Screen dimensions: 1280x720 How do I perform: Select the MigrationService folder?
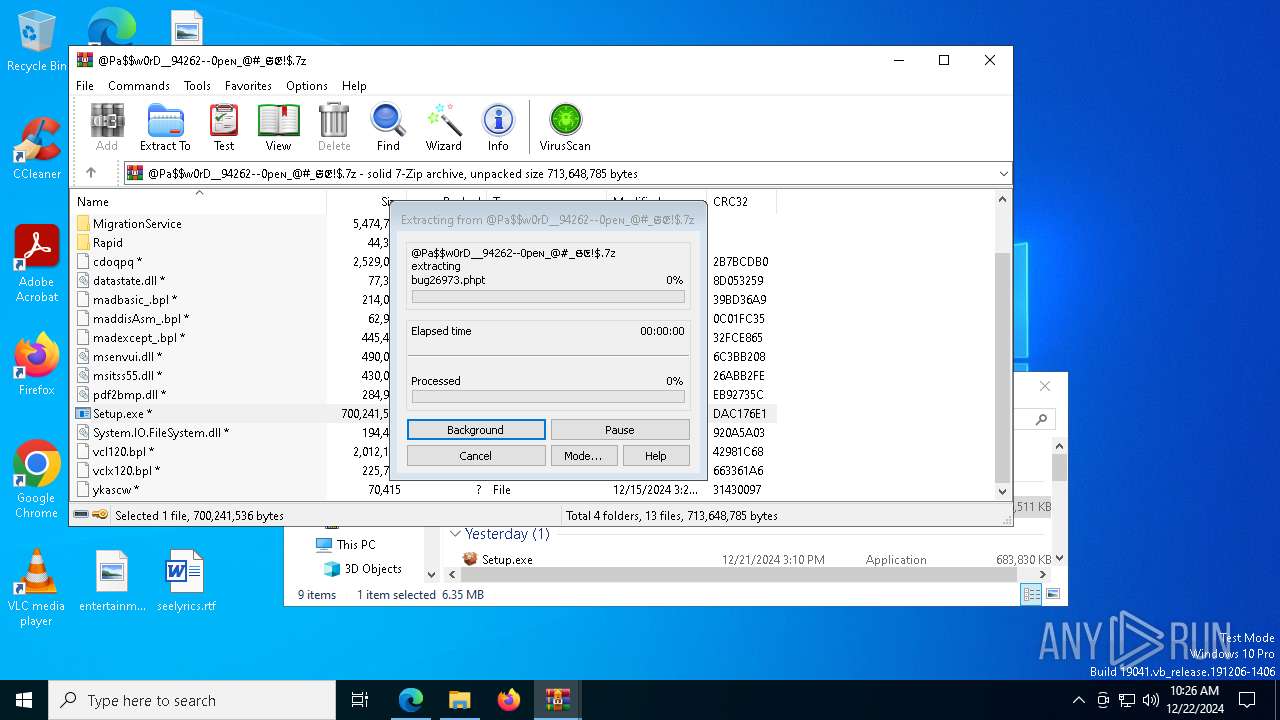(x=137, y=224)
